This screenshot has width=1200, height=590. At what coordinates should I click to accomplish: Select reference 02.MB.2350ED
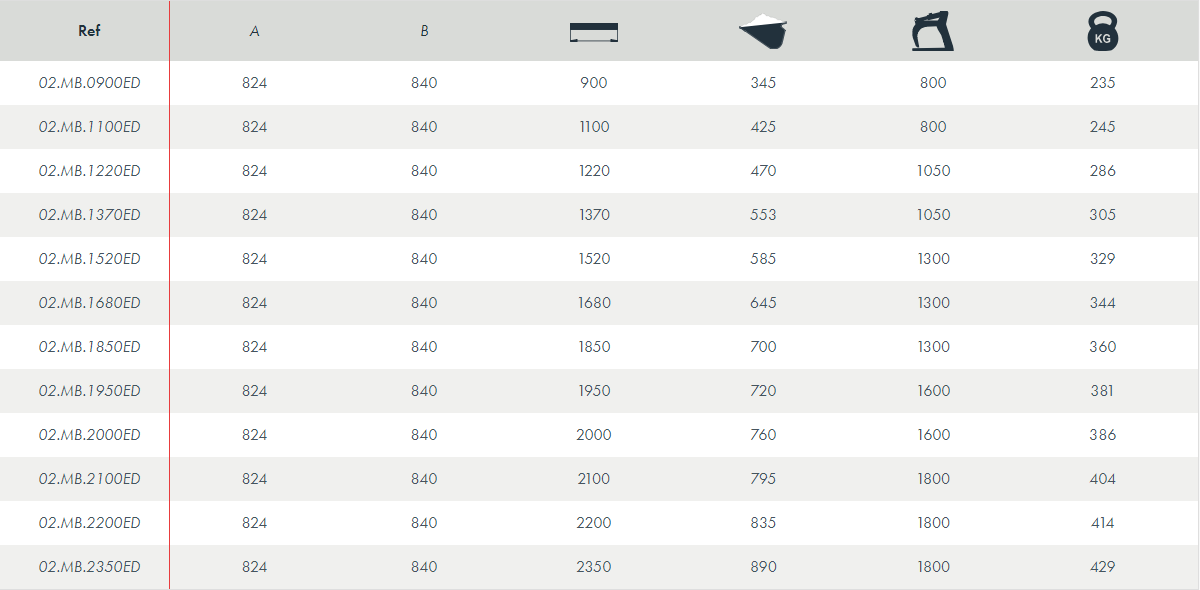tap(89, 567)
